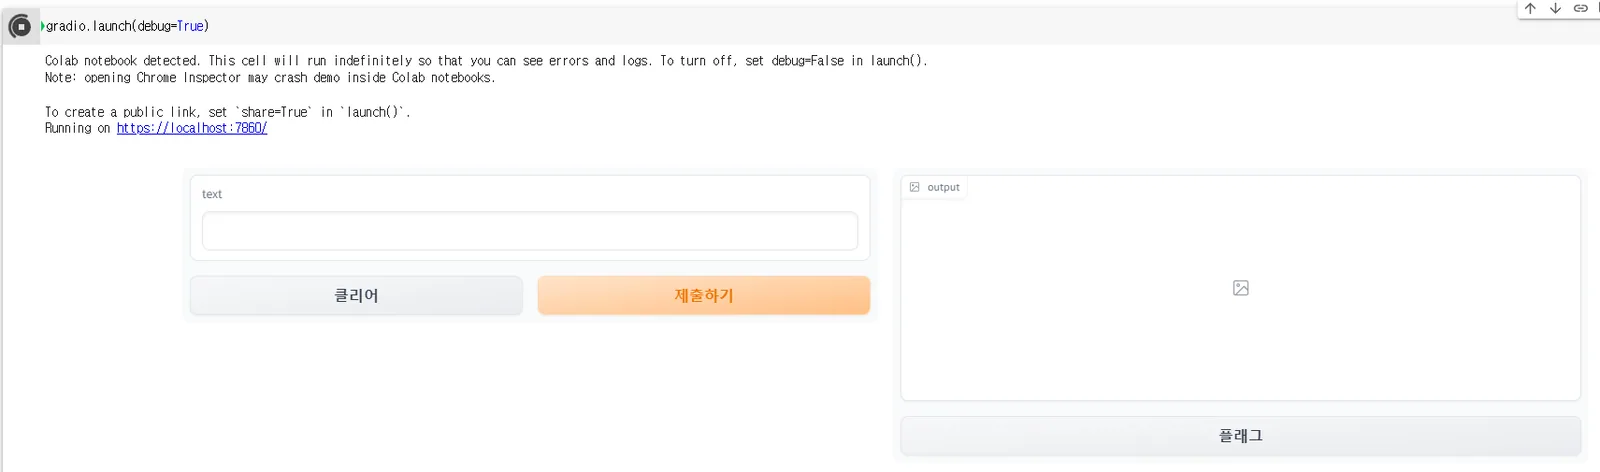
Task: Click the cut-off icon after the link icon
Action: point(1597,8)
